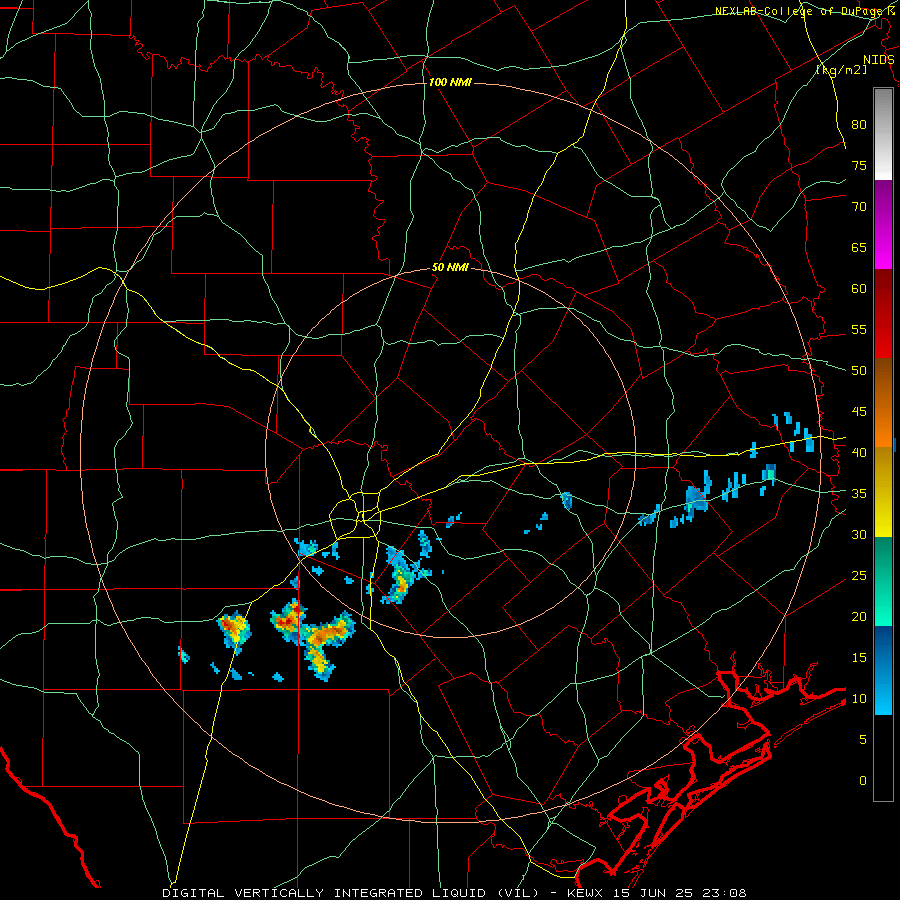Click the scale value '20'

[859, 616]
